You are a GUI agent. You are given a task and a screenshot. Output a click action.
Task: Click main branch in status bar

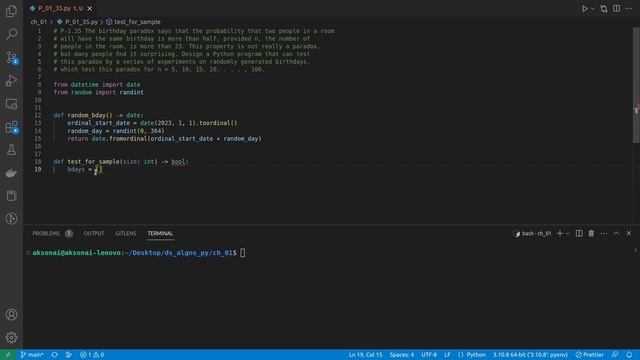point(32,355)
